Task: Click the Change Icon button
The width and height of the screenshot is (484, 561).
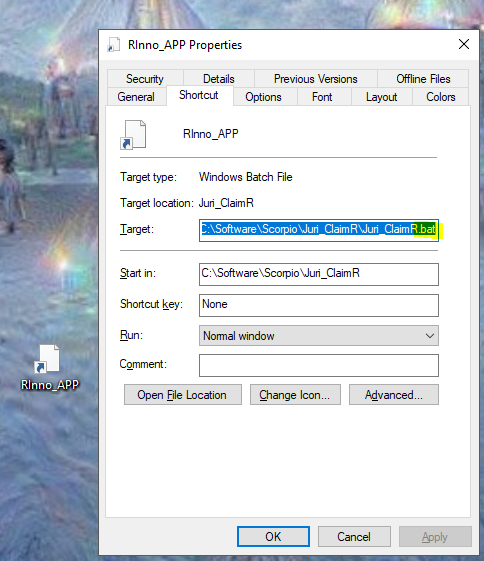Action: 295,395
